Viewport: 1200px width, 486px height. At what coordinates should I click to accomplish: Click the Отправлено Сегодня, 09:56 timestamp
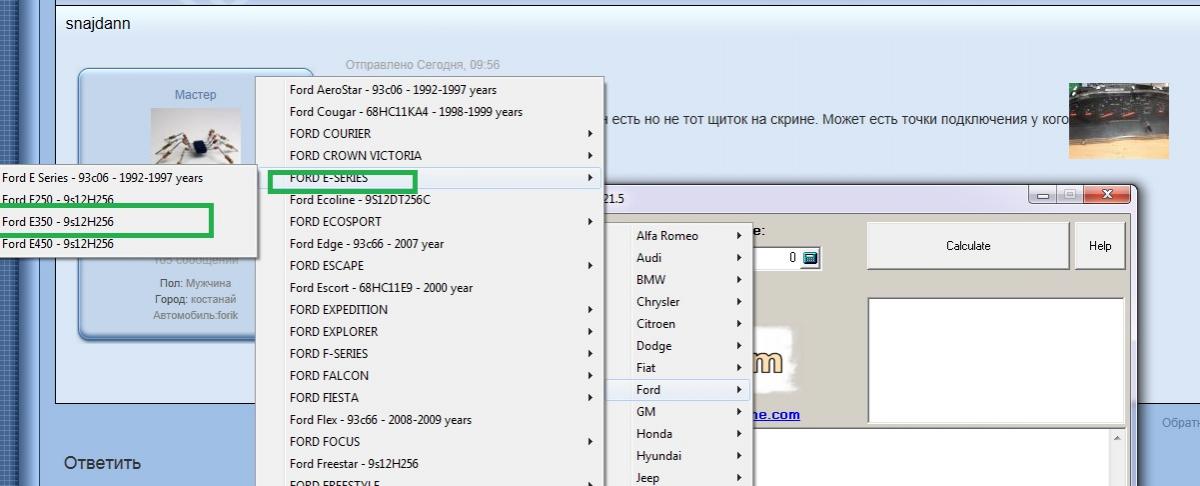pos(423,65)
